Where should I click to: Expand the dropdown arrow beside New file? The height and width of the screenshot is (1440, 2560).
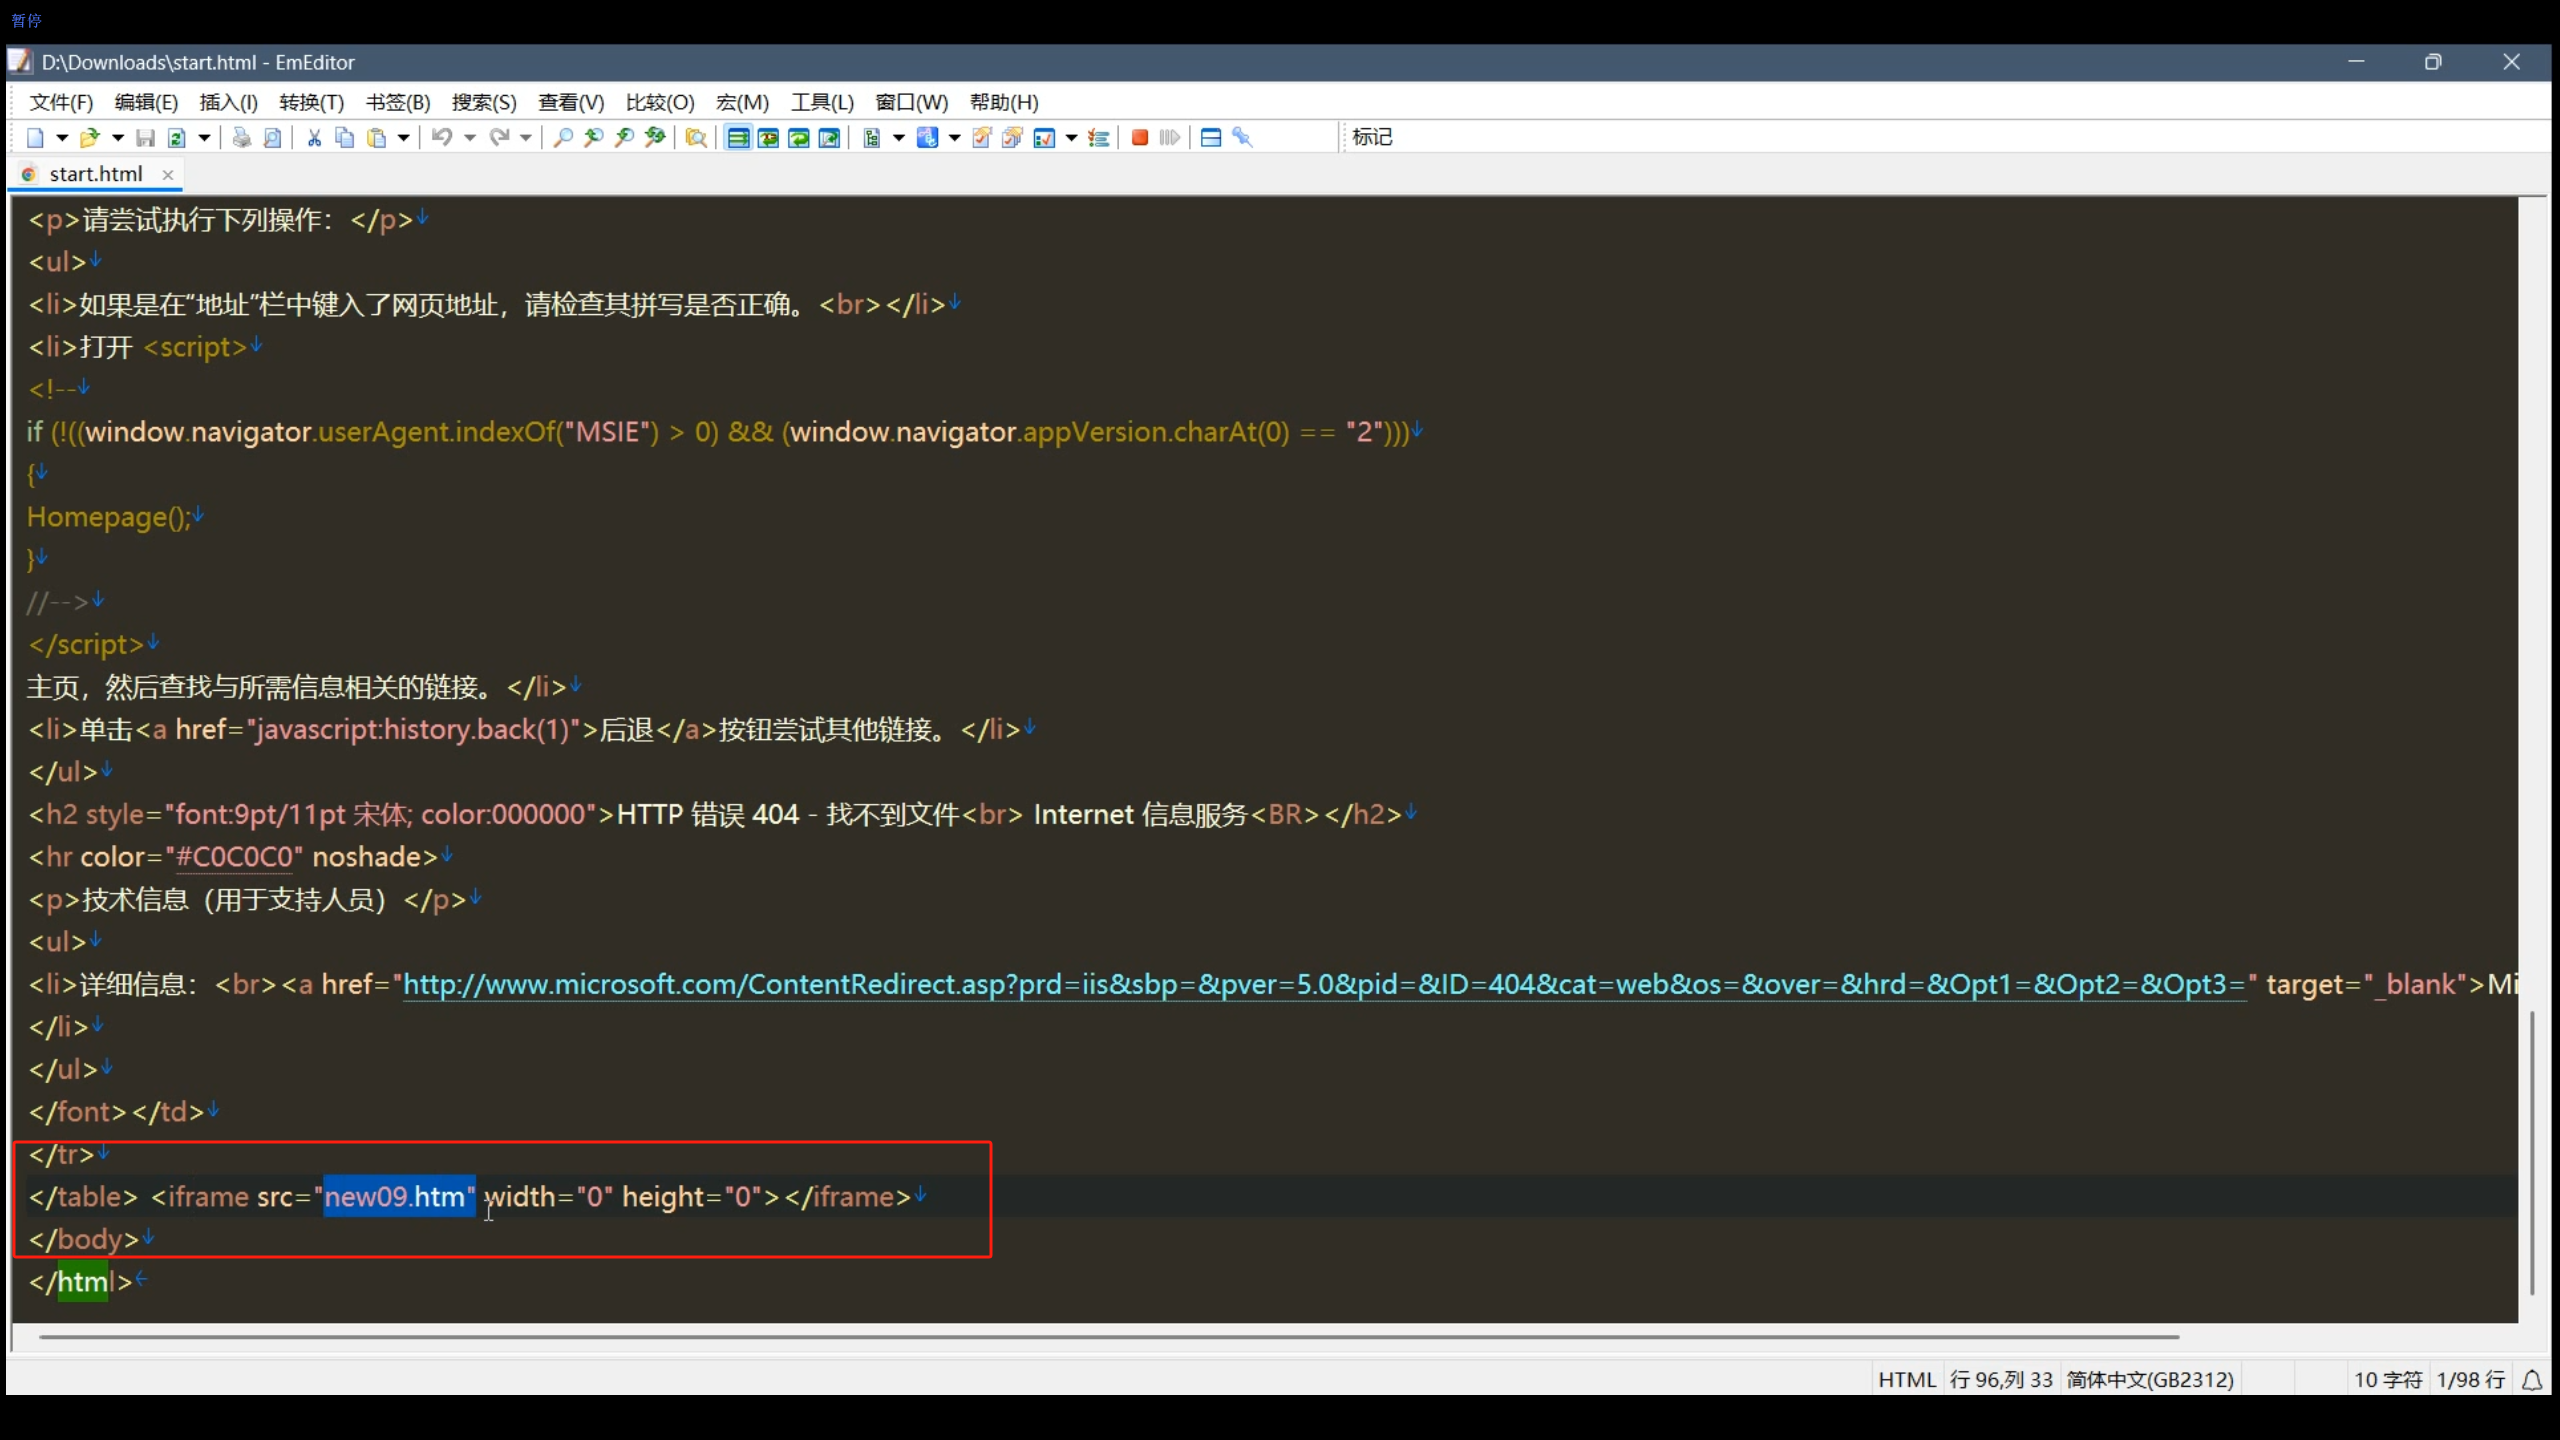(62, 138)
